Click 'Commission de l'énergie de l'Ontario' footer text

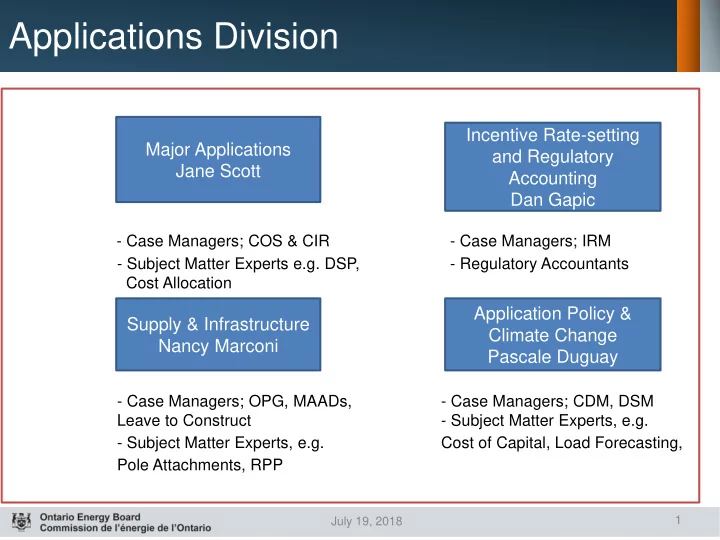click(125, 528)
